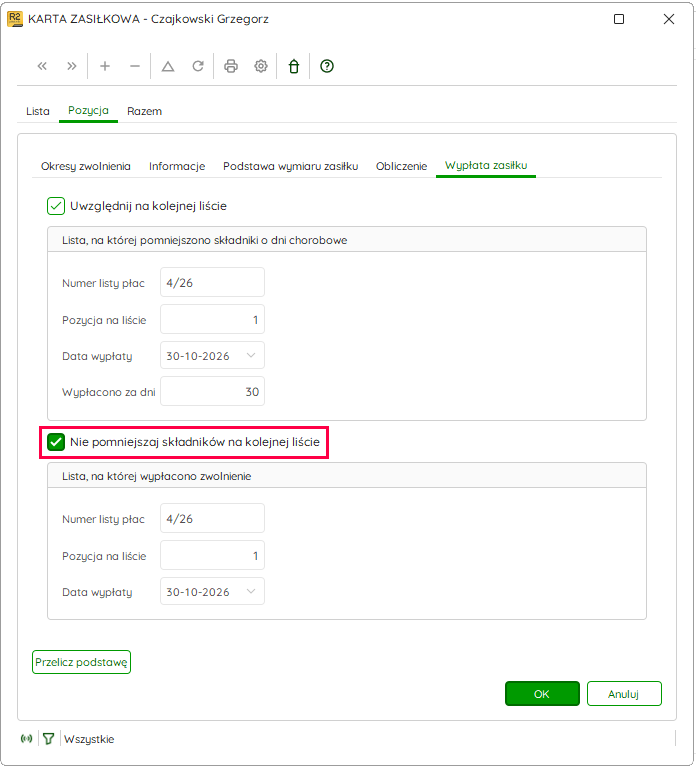Open 'Podstawa wymiaru zasiłku' tab
The image size is (696, 769).
point(290,166)
